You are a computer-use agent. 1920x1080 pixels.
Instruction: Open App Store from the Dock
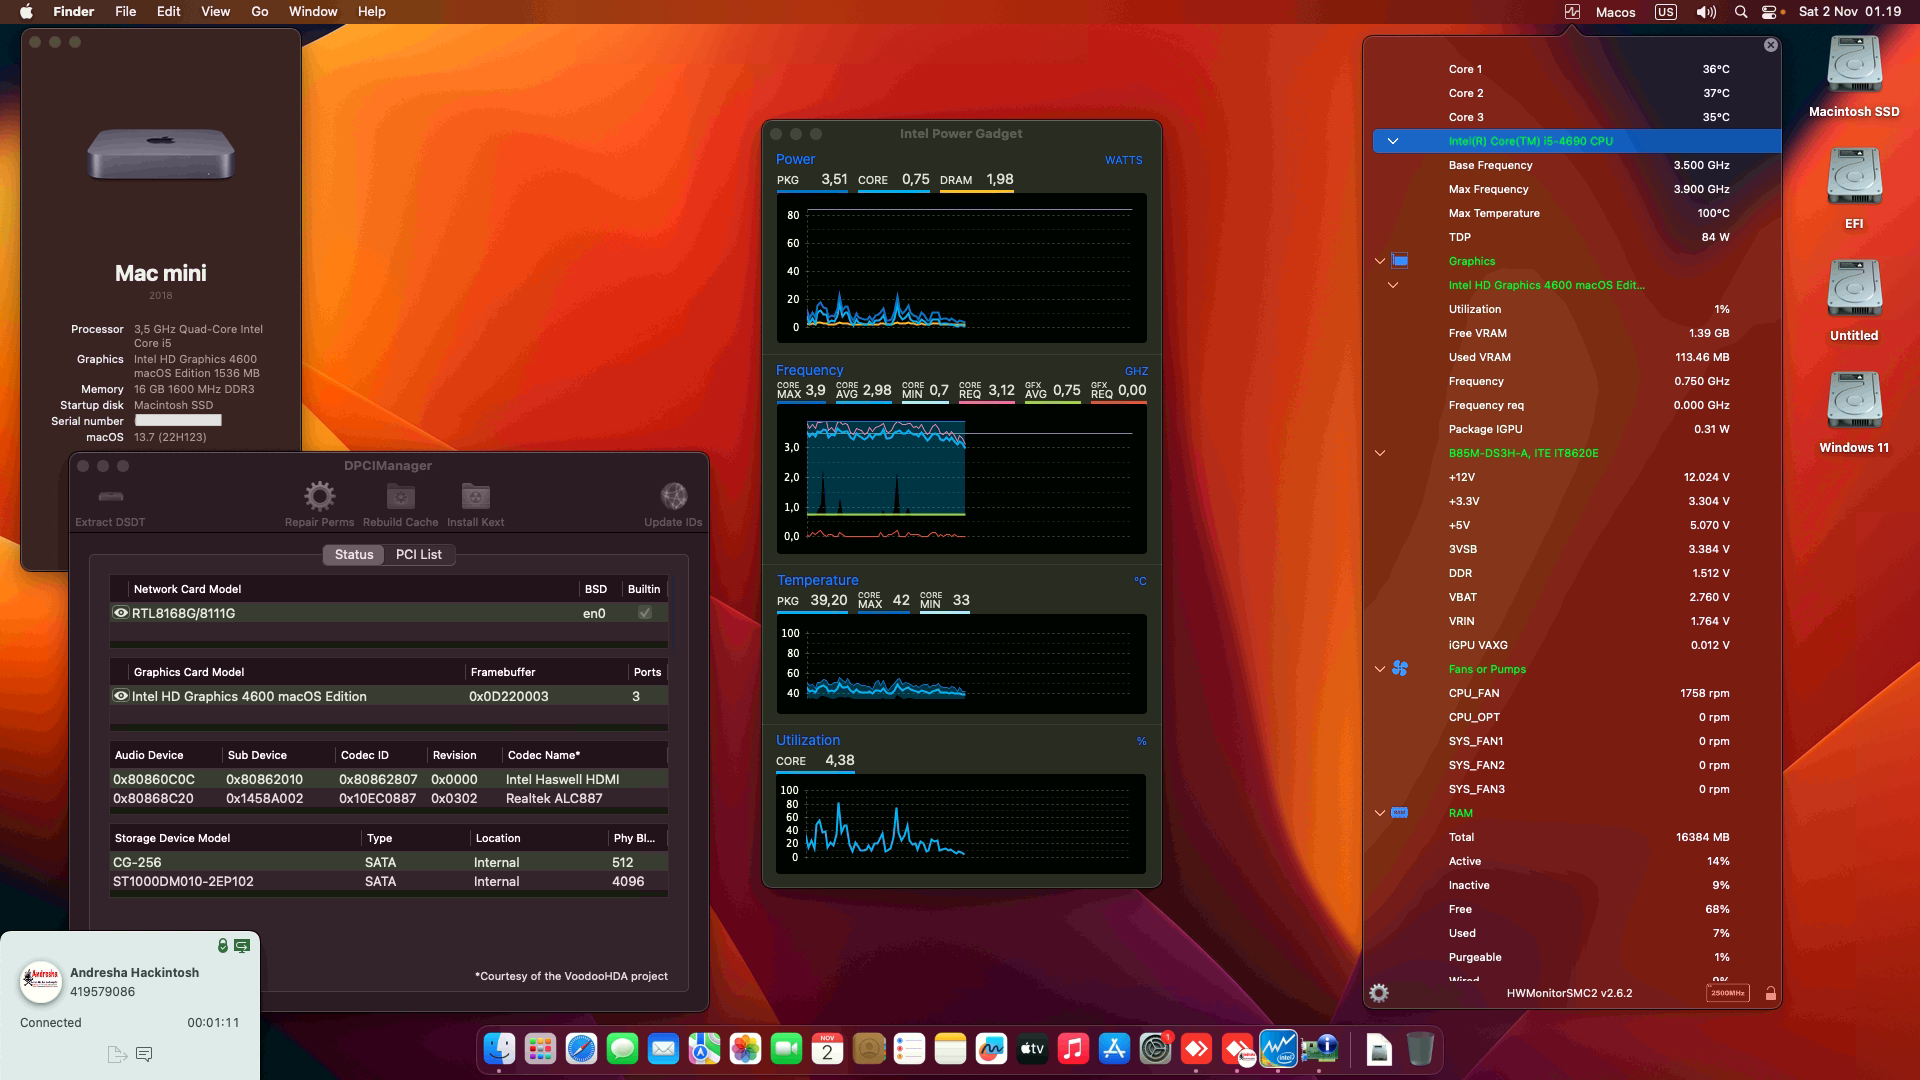[x=1114, y=1049]
